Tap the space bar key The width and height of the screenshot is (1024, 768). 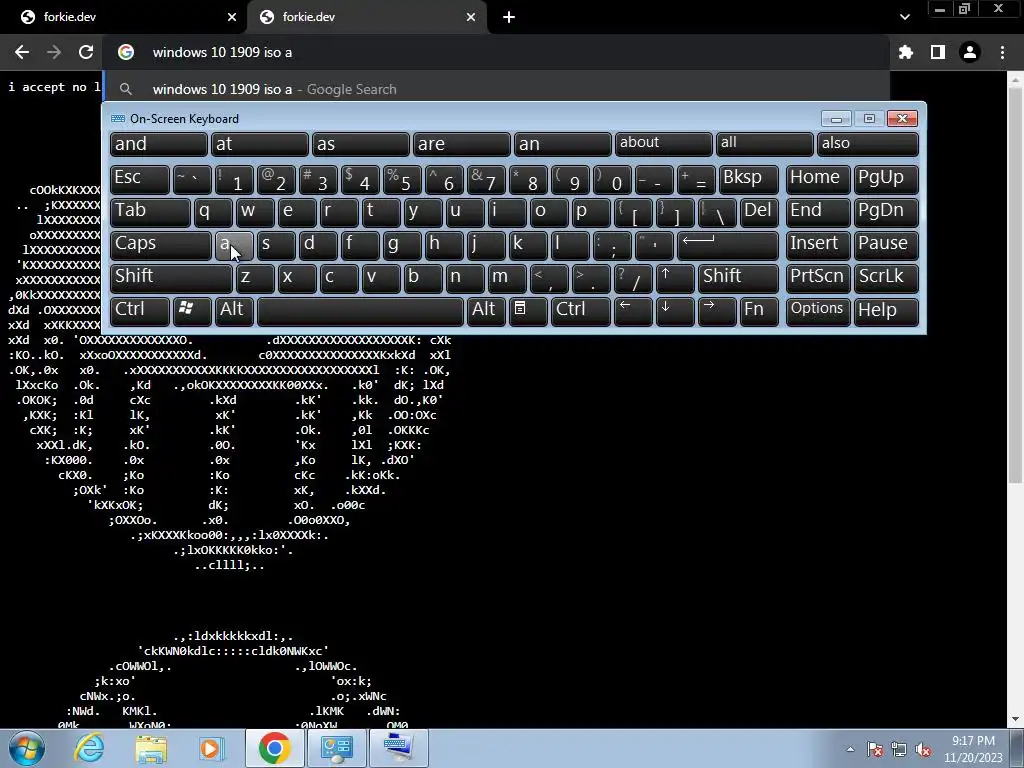click(360, 311)
